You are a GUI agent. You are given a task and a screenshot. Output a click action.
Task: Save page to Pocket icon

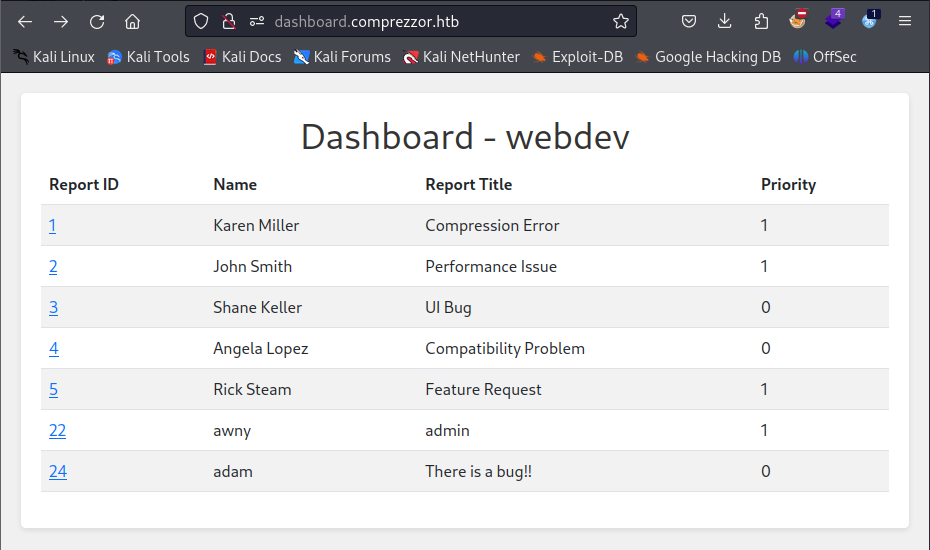(689, 22)
